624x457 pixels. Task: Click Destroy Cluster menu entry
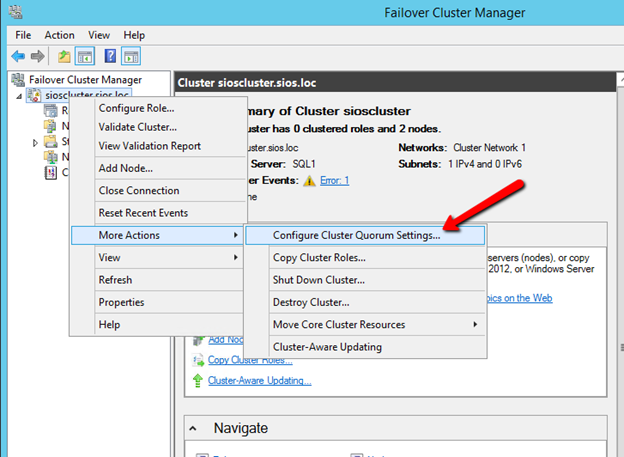310,302
